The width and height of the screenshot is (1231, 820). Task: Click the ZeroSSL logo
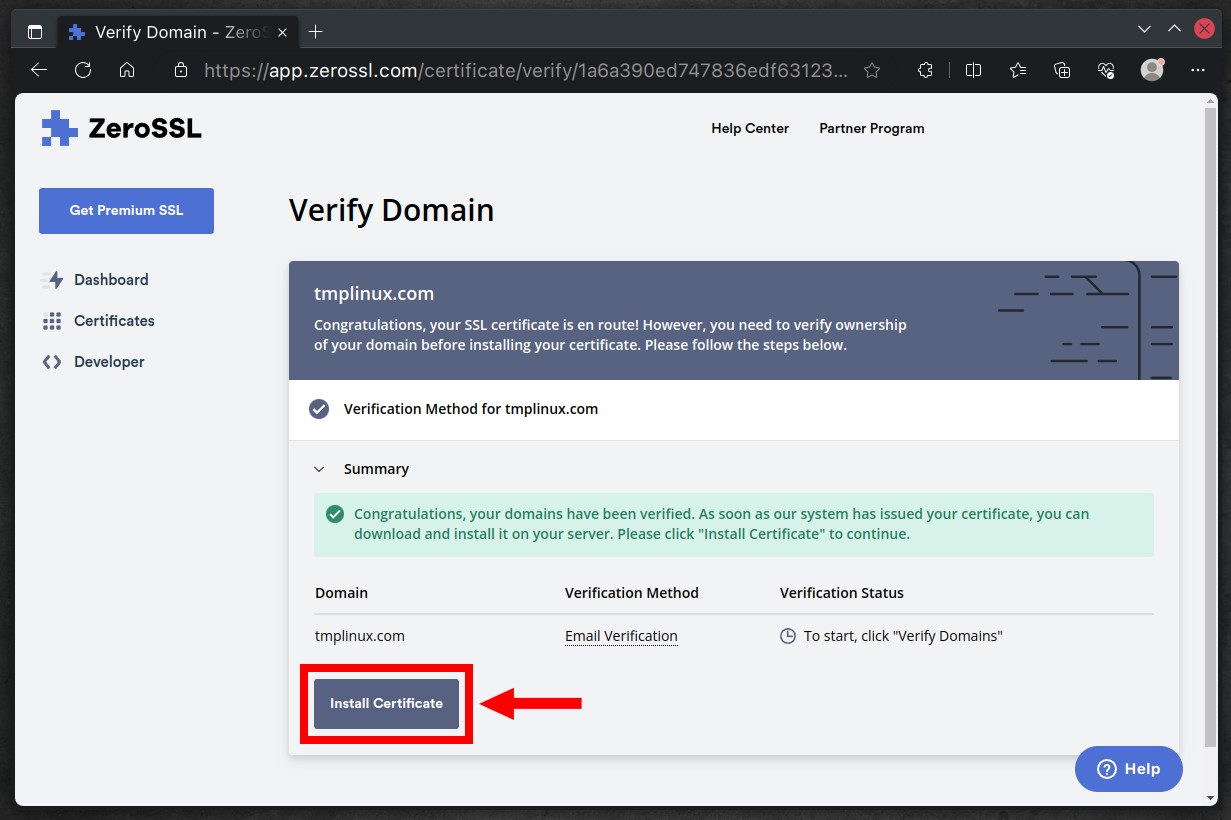121,128
